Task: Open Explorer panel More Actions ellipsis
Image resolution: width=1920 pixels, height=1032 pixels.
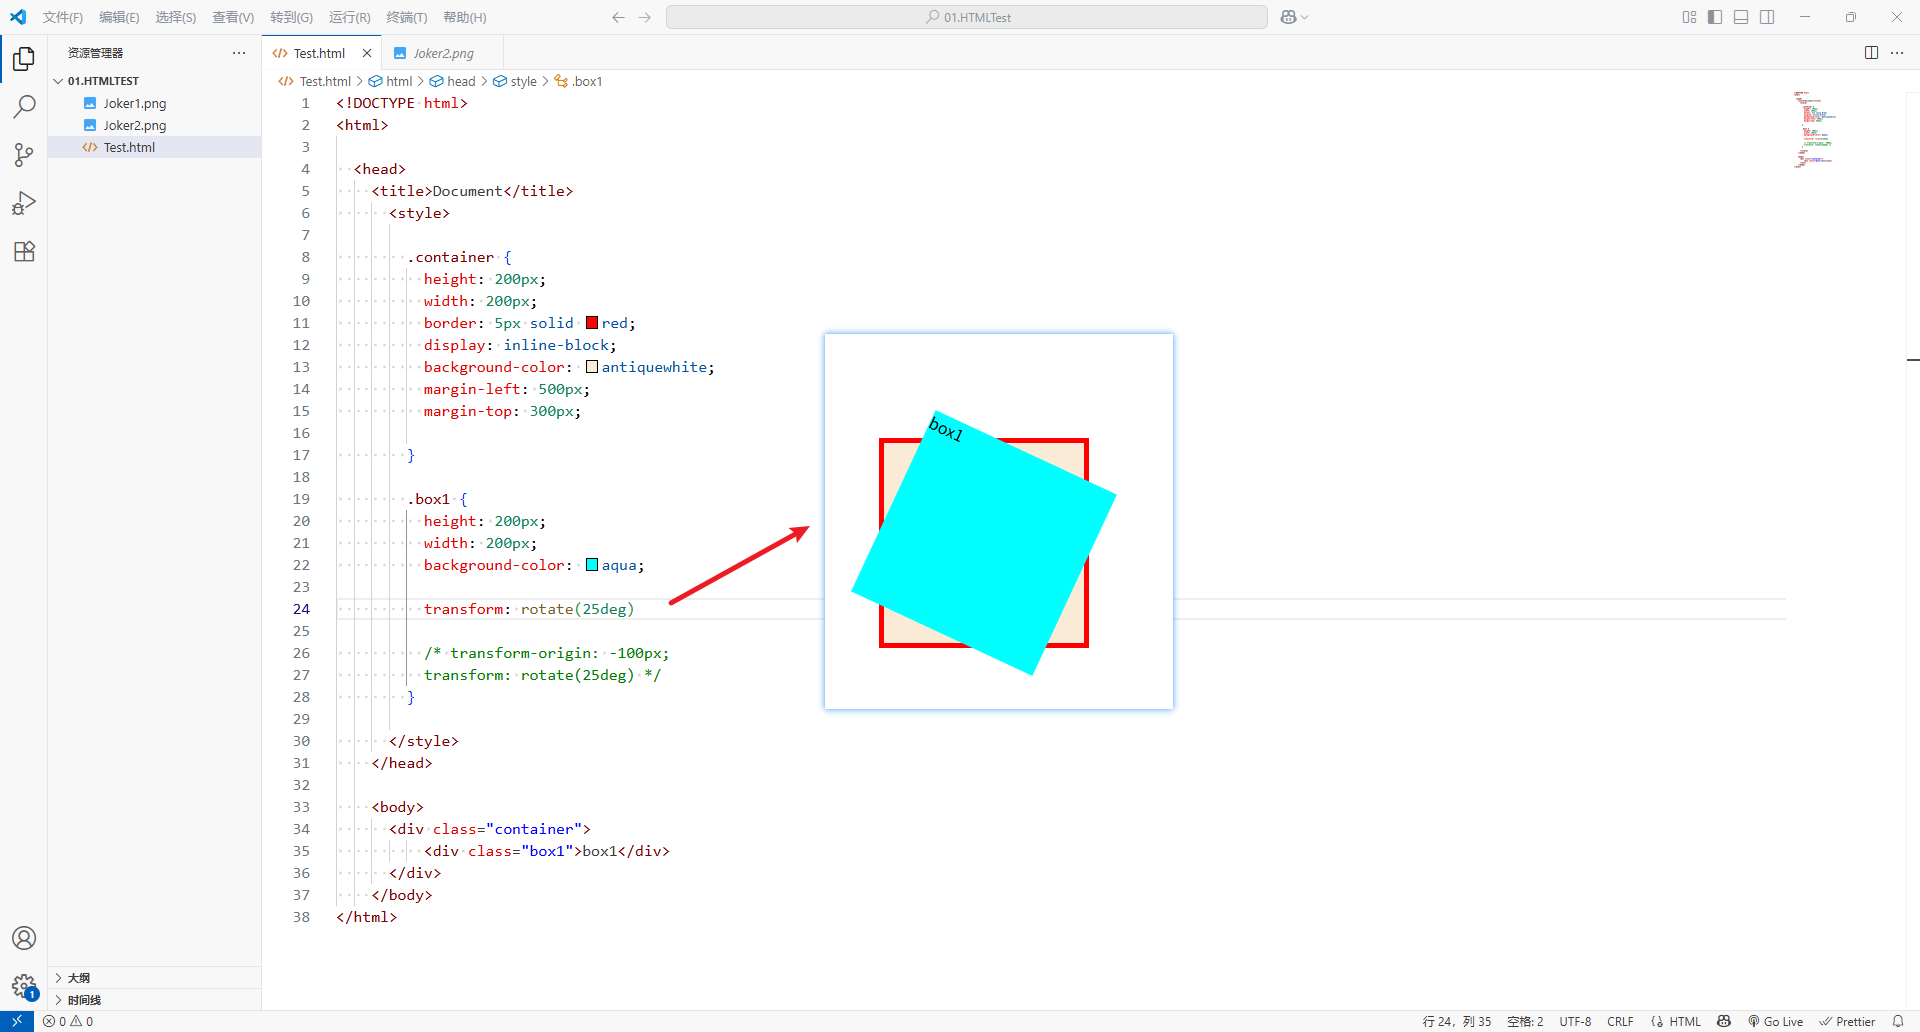Action: pyautogui.click(x=239, y=53)
